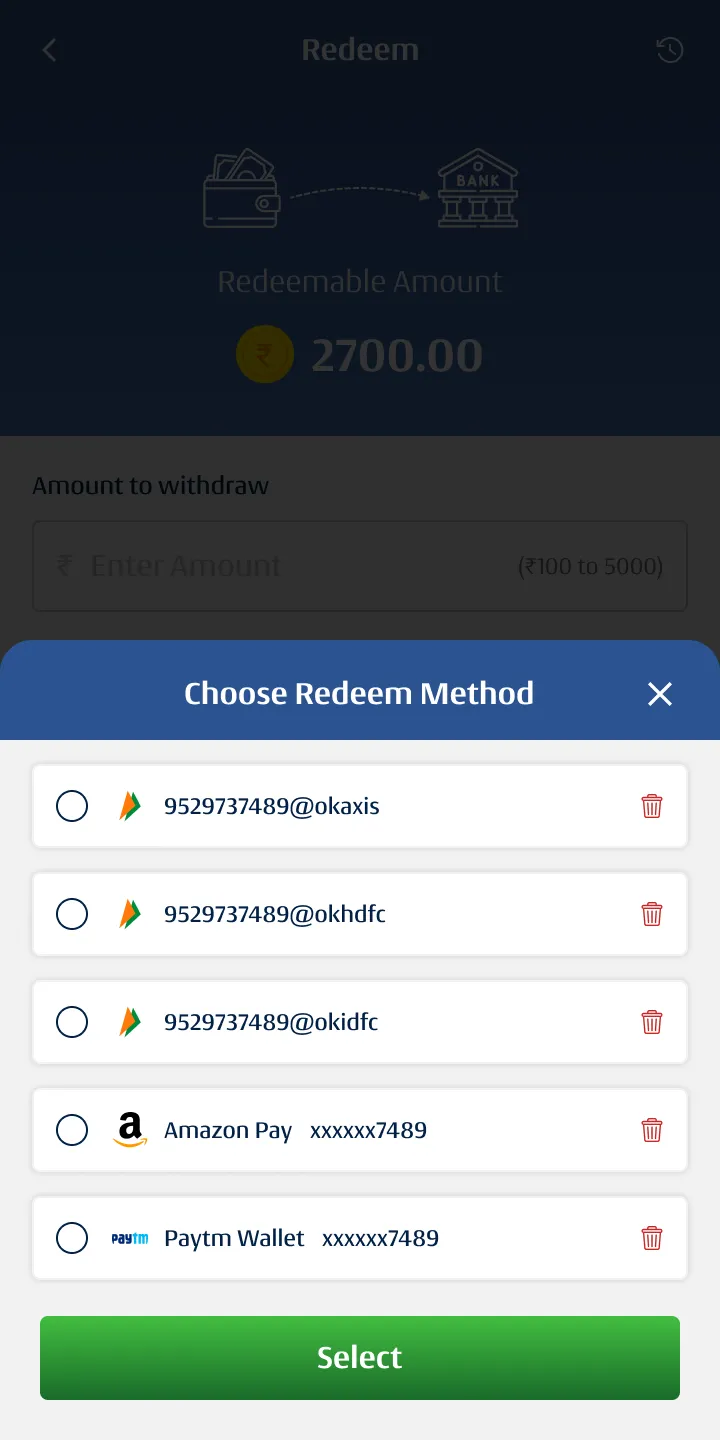Click the UPI logo beside okaxis ID
This screenshot has height=1440, width=720.
[x=129, y=806]
